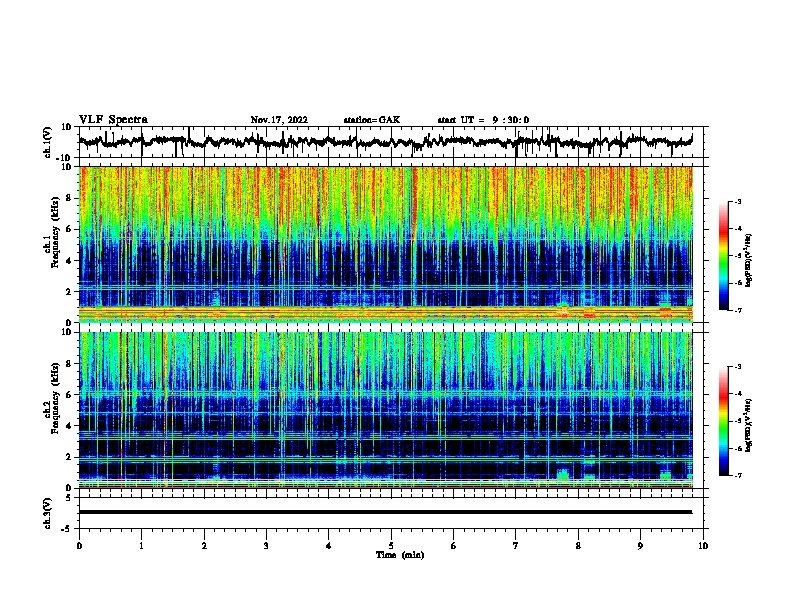Click the date text "Nov.17, 2022"

click(279, 120)
